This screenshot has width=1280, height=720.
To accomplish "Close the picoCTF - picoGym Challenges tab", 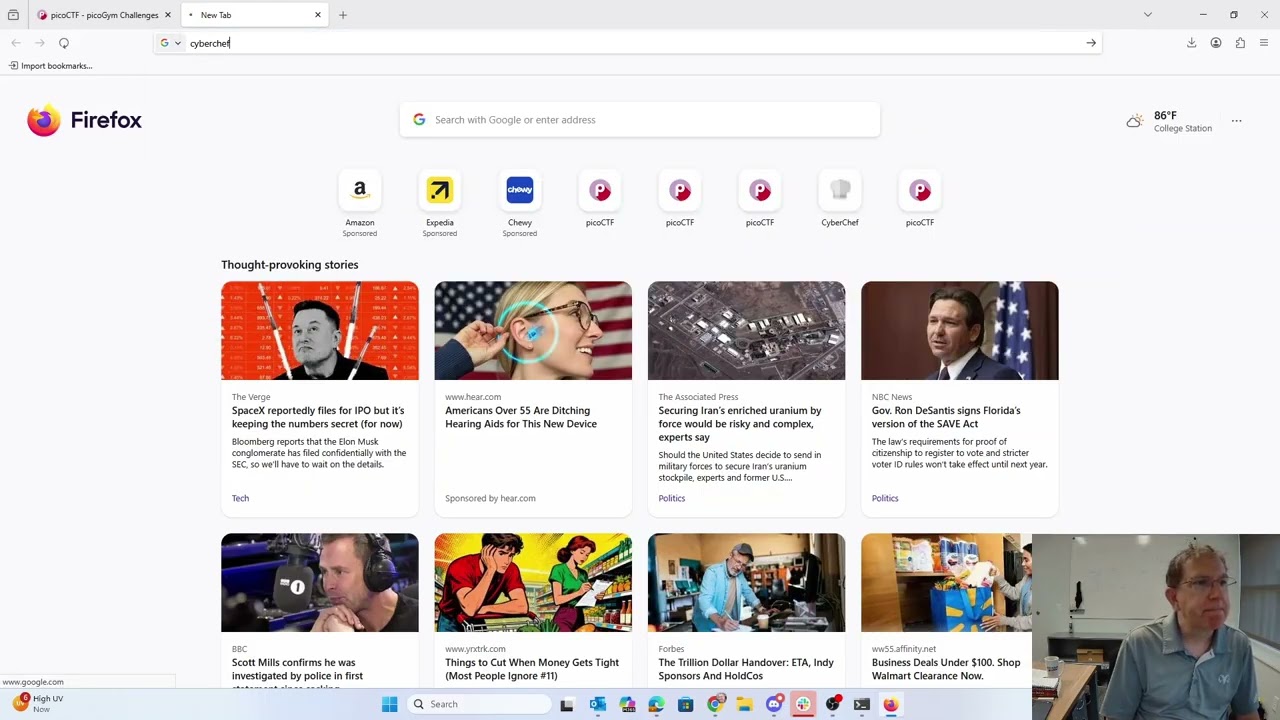I will pos(168,15).
